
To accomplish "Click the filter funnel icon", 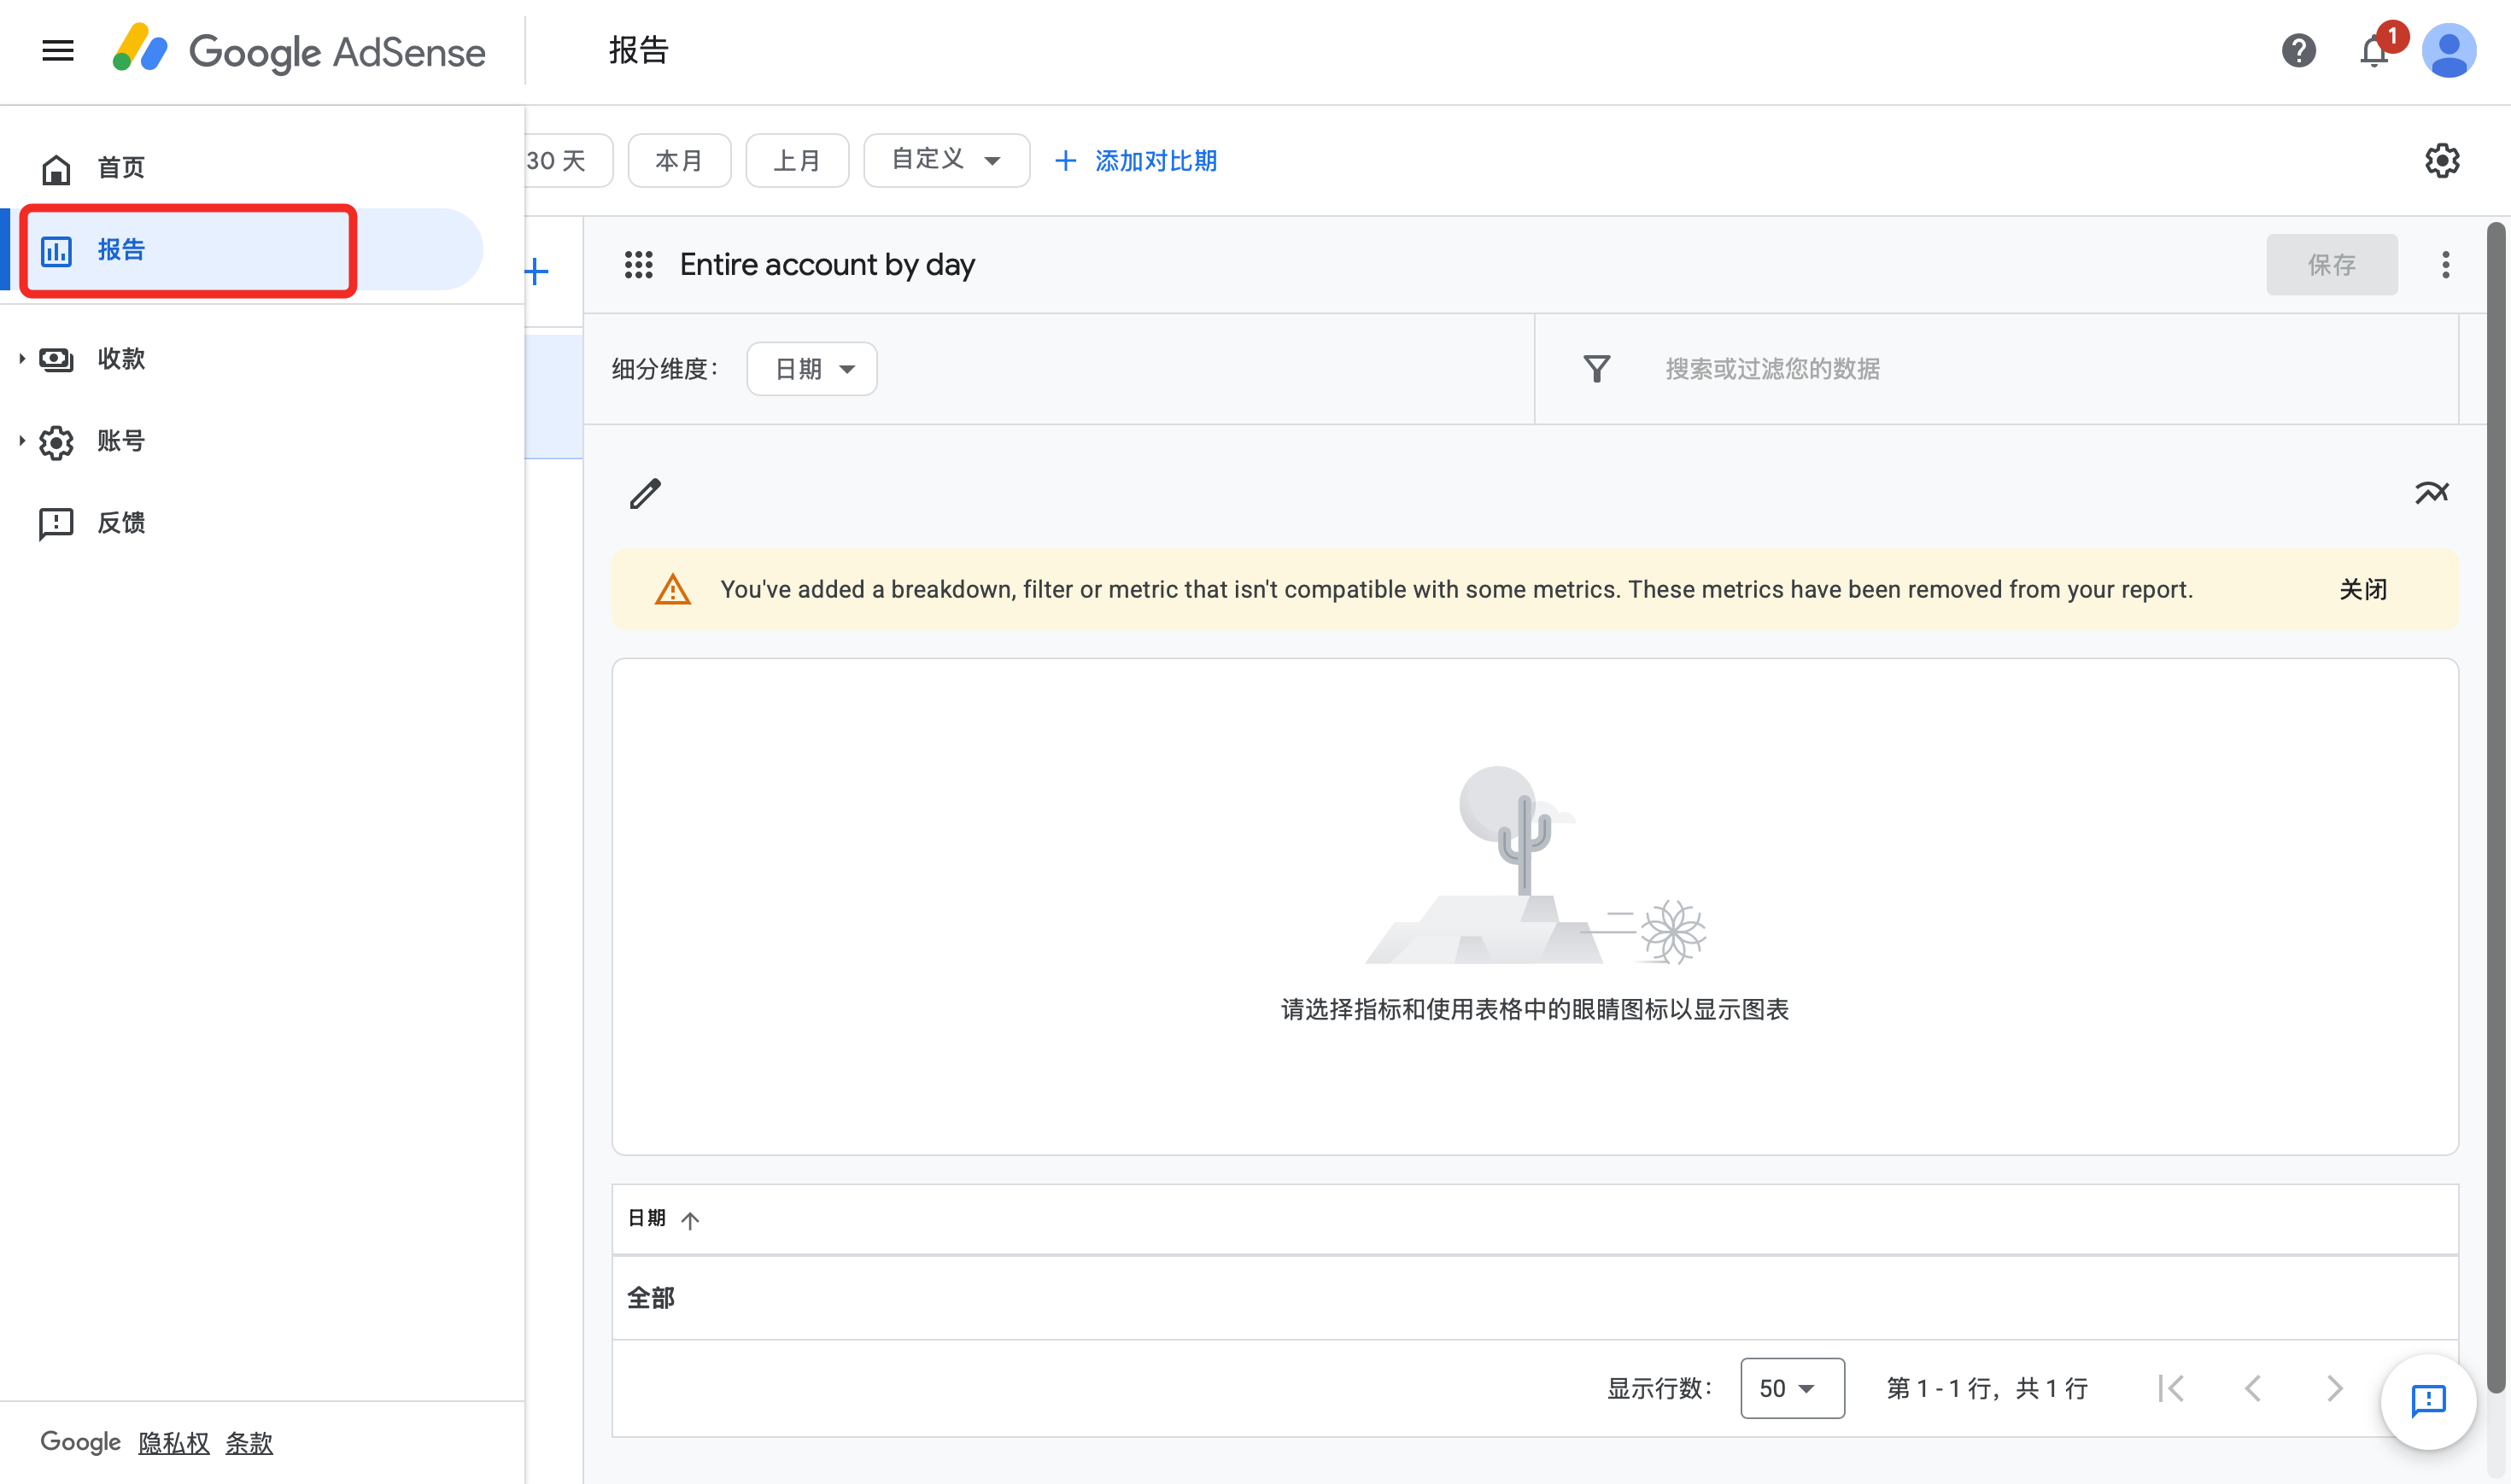I will [x=1596, y=369].
